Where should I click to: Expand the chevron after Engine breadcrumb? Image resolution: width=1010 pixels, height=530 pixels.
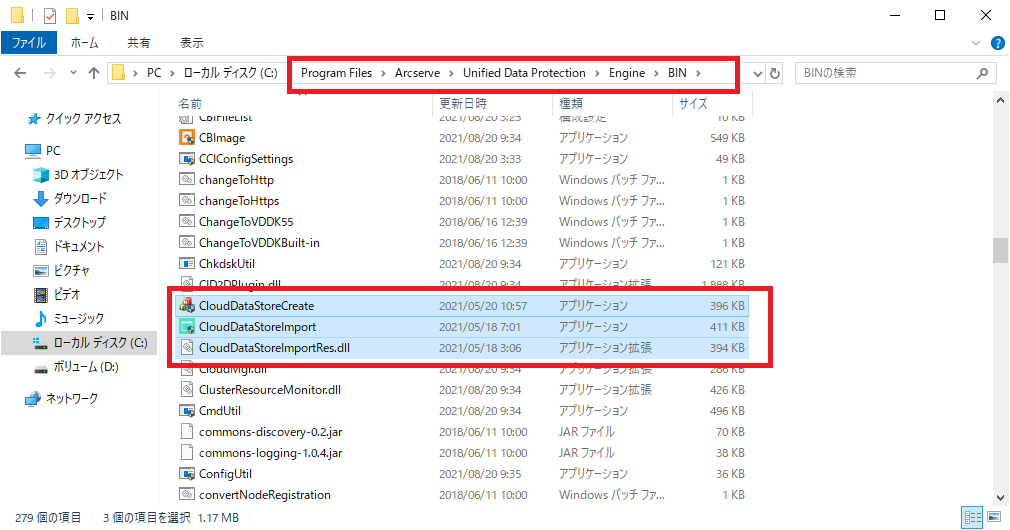(x=656, y=73)
